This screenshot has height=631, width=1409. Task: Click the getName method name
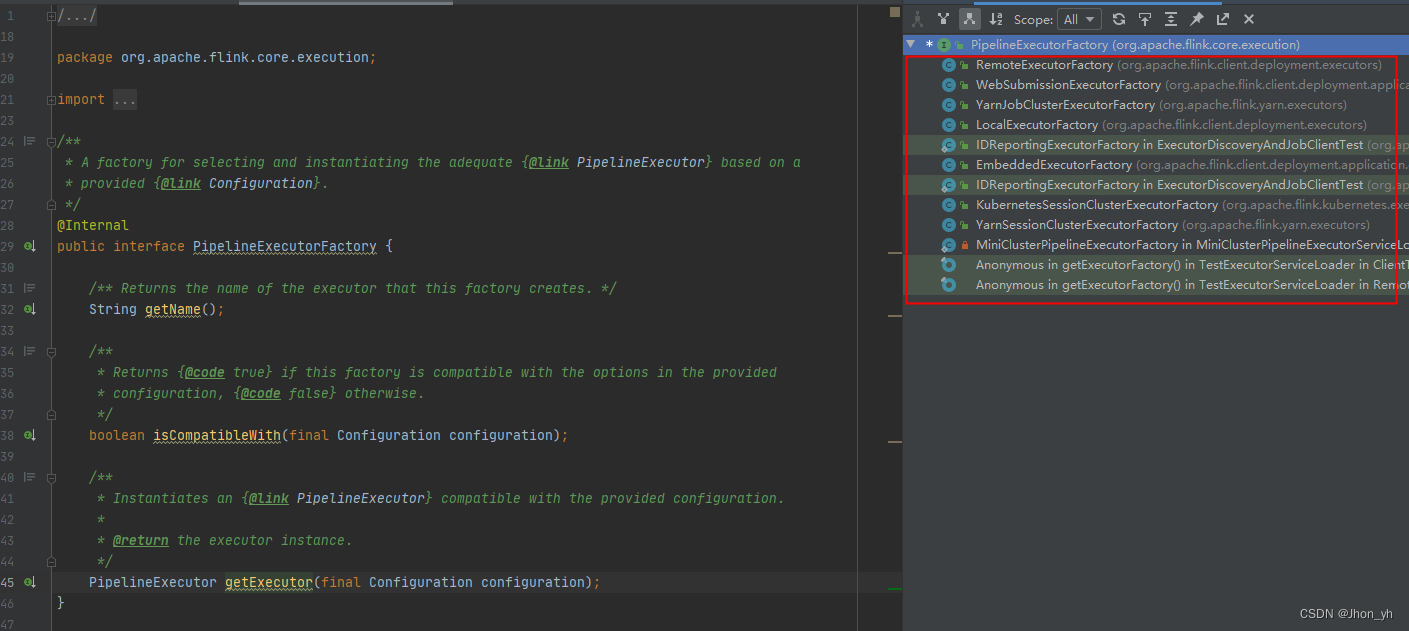tap(173, 309)
